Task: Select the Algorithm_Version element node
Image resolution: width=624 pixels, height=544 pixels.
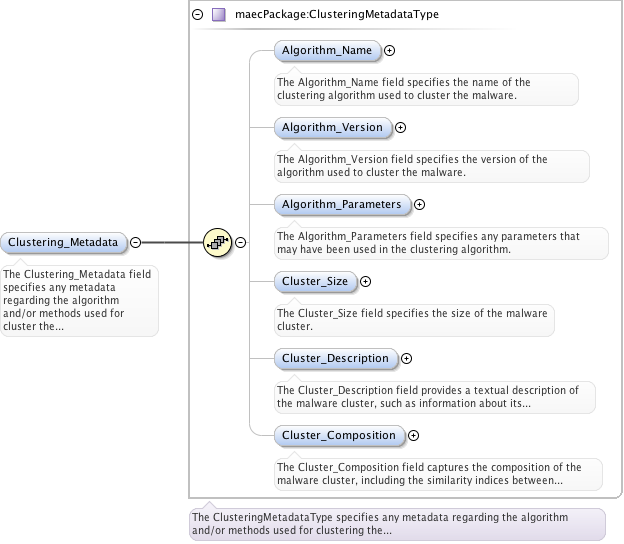Action: tap(332, 127)
